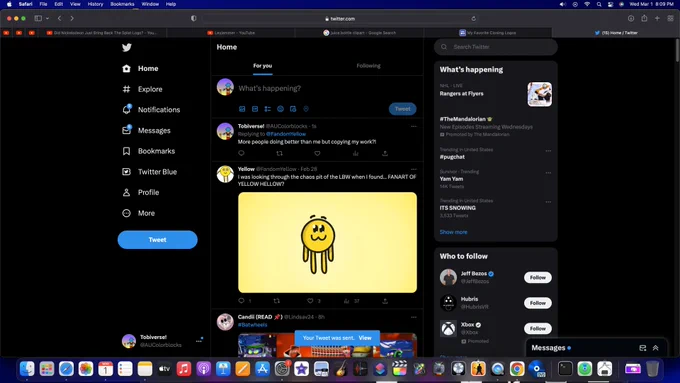This screenshot has height=383, width=680.
Task: Go back in Safari
Action: click(x=60, y=18)
